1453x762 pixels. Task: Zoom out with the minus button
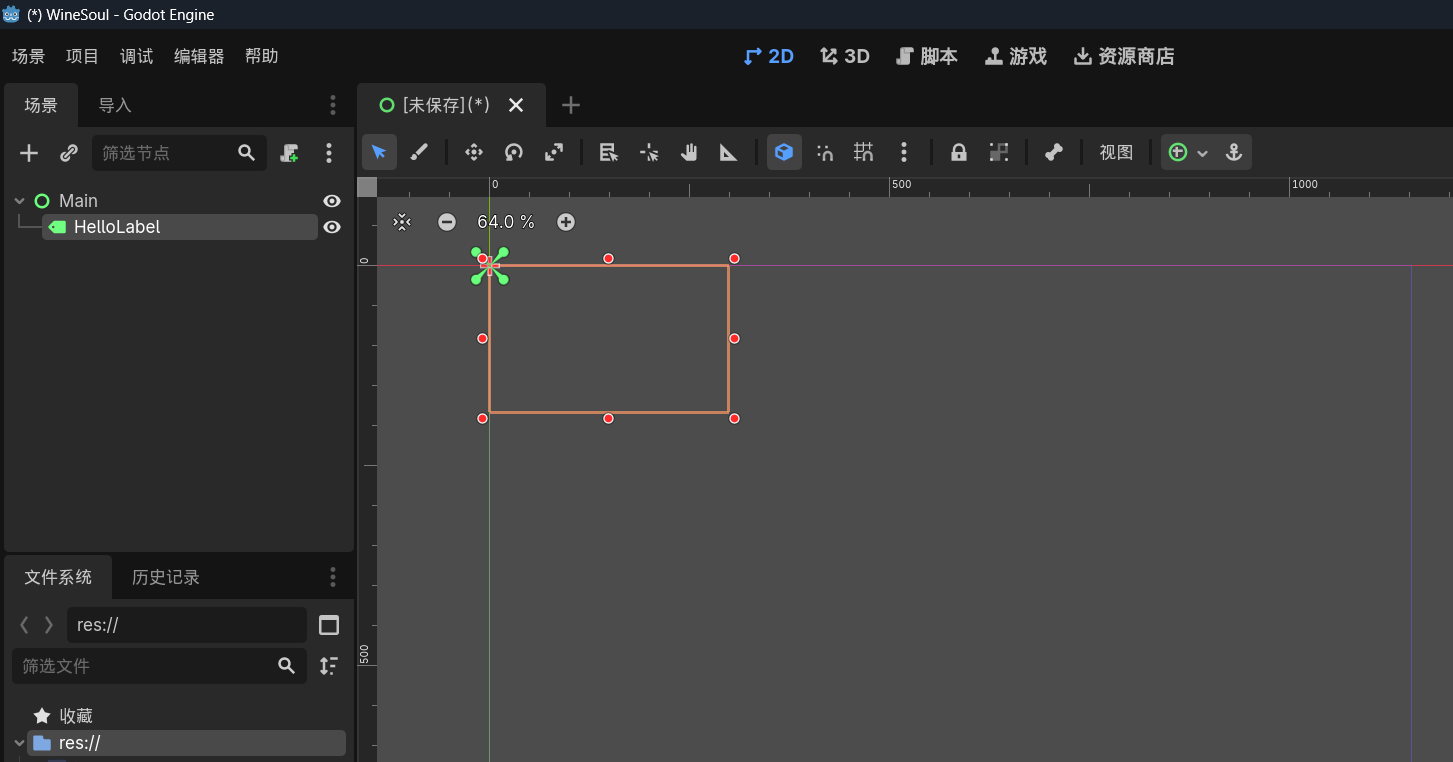(447, 222)
